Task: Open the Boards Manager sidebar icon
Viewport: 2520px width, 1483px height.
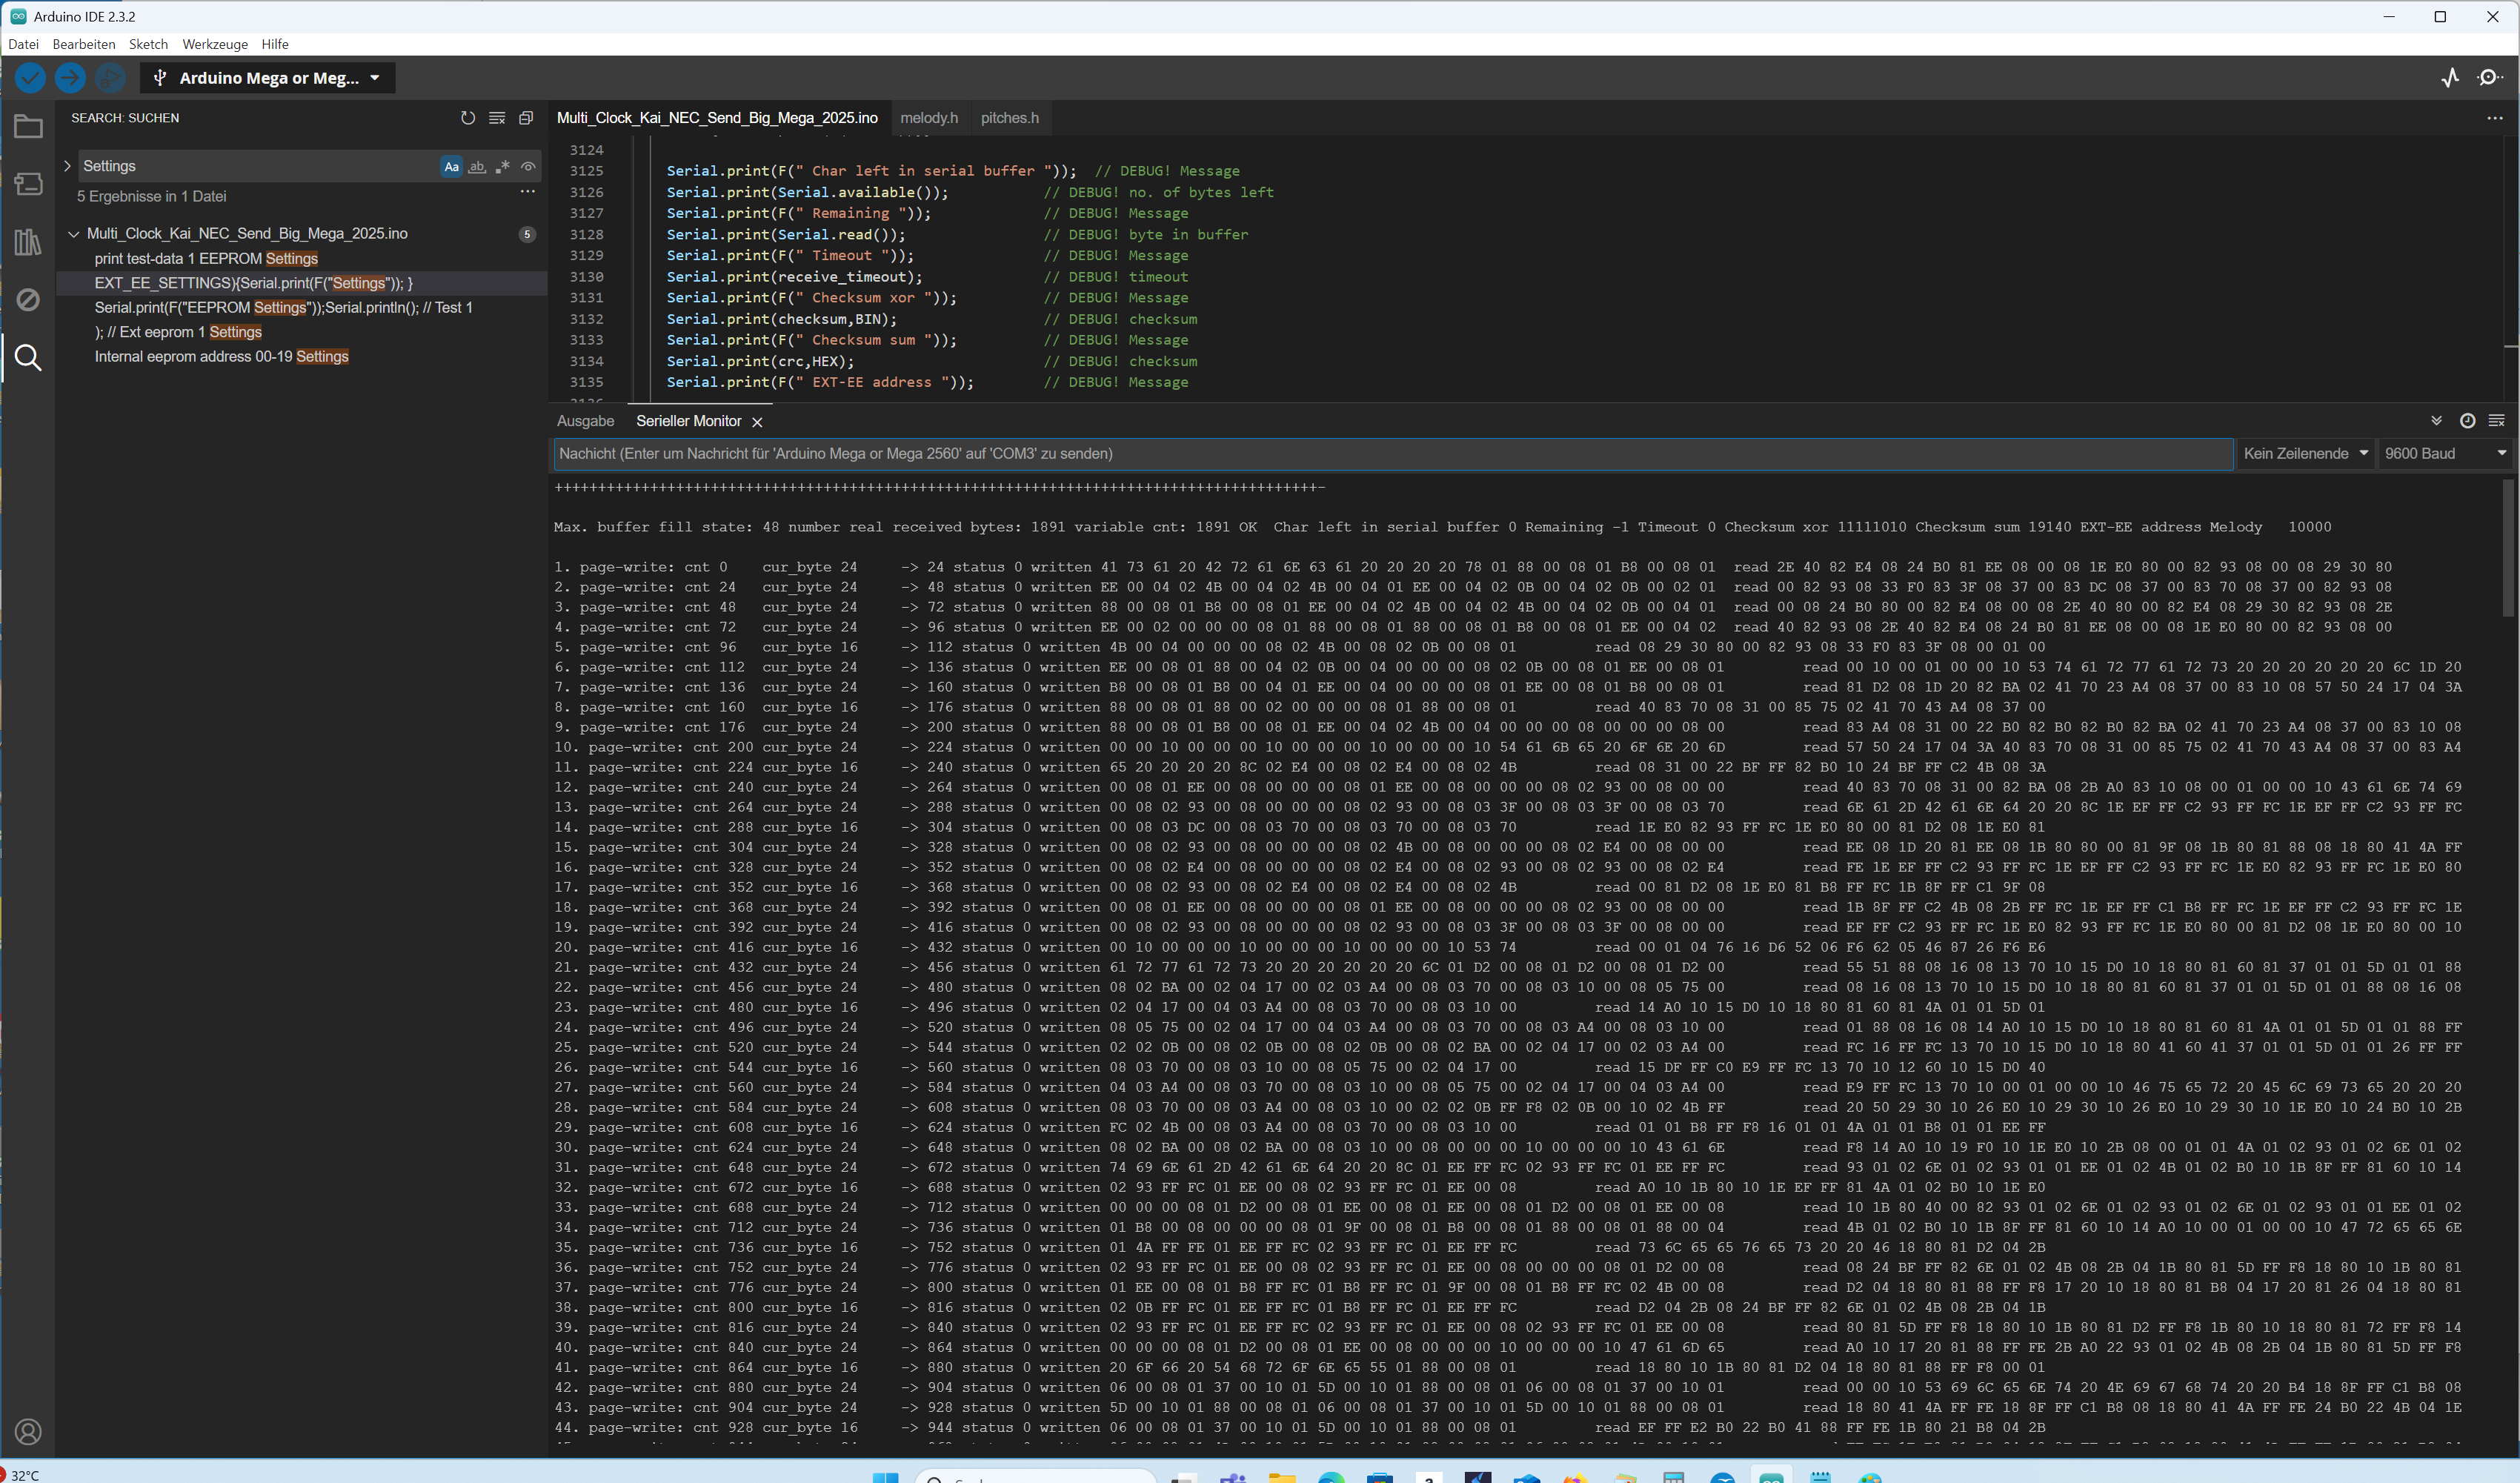Action: [28, 184]
